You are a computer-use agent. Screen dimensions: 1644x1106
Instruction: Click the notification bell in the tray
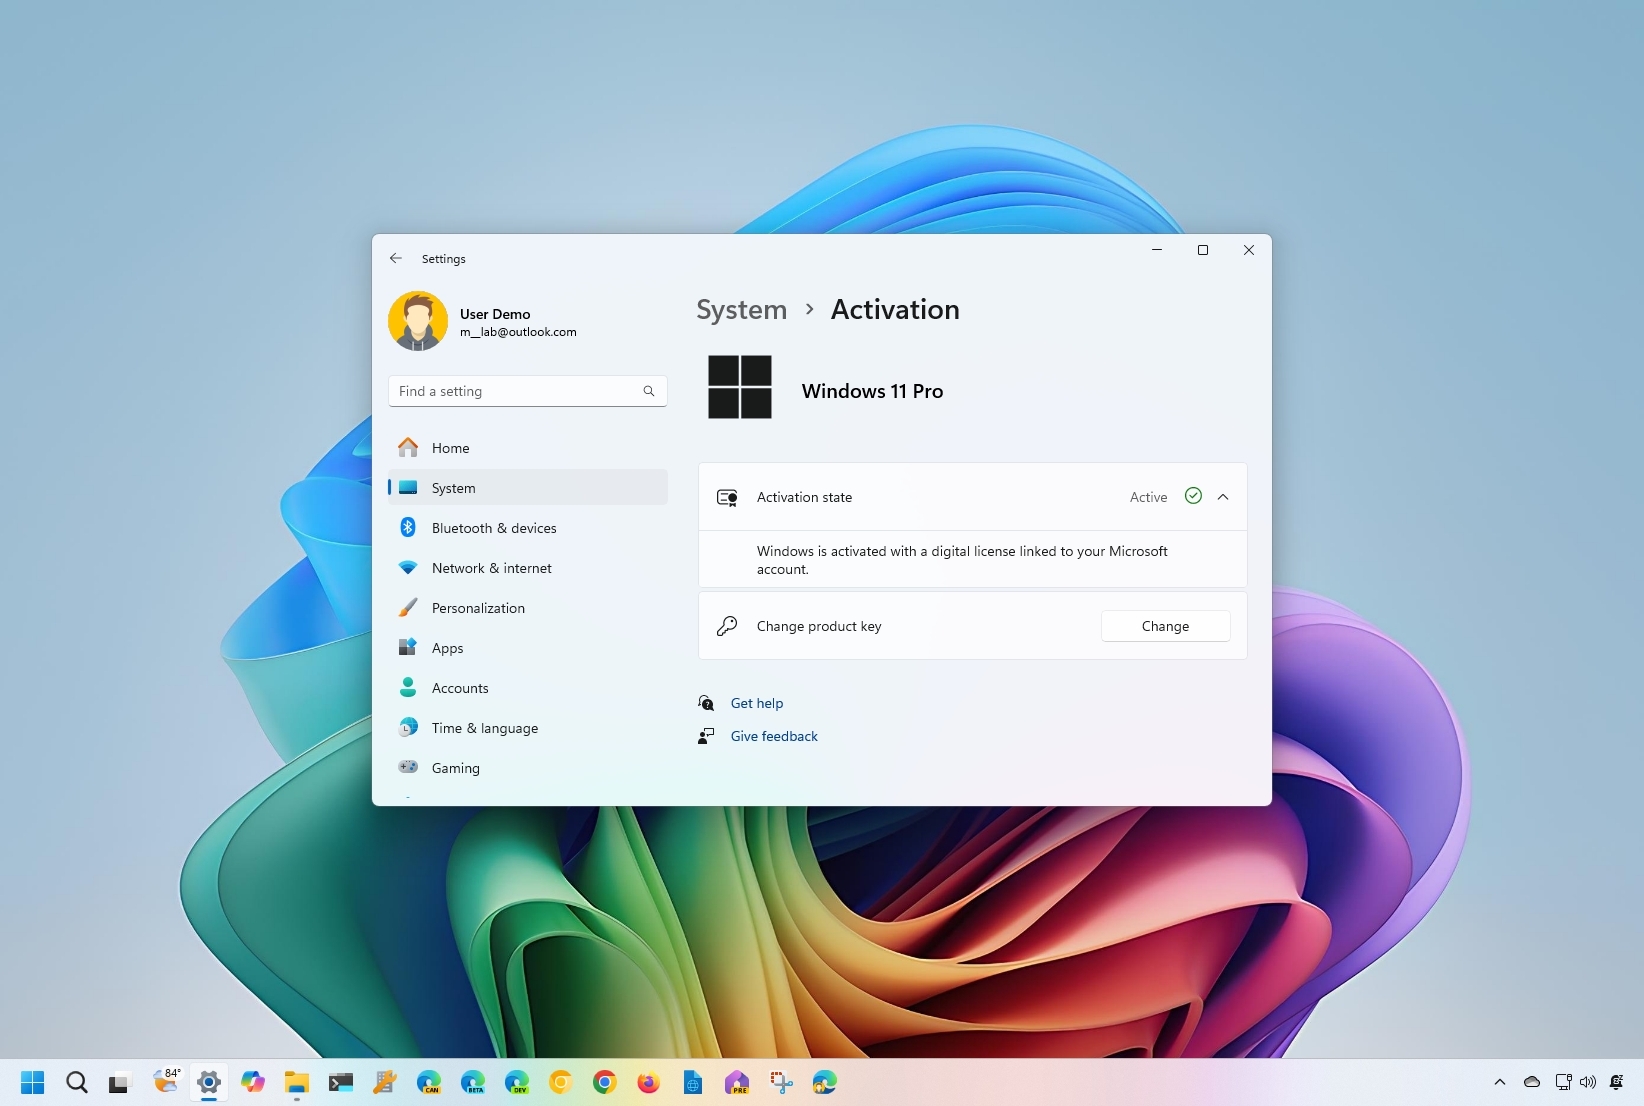click(x=1617, y=1082)
